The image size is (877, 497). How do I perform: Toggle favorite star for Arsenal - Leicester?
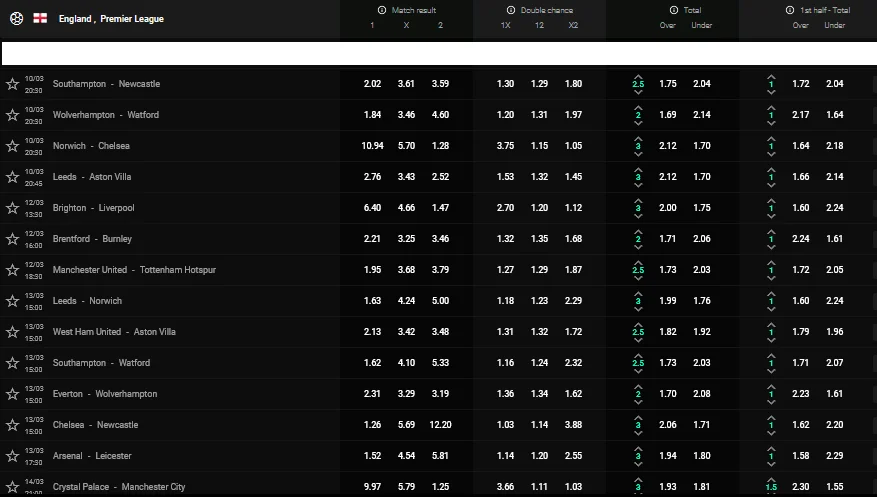(12, 456)
